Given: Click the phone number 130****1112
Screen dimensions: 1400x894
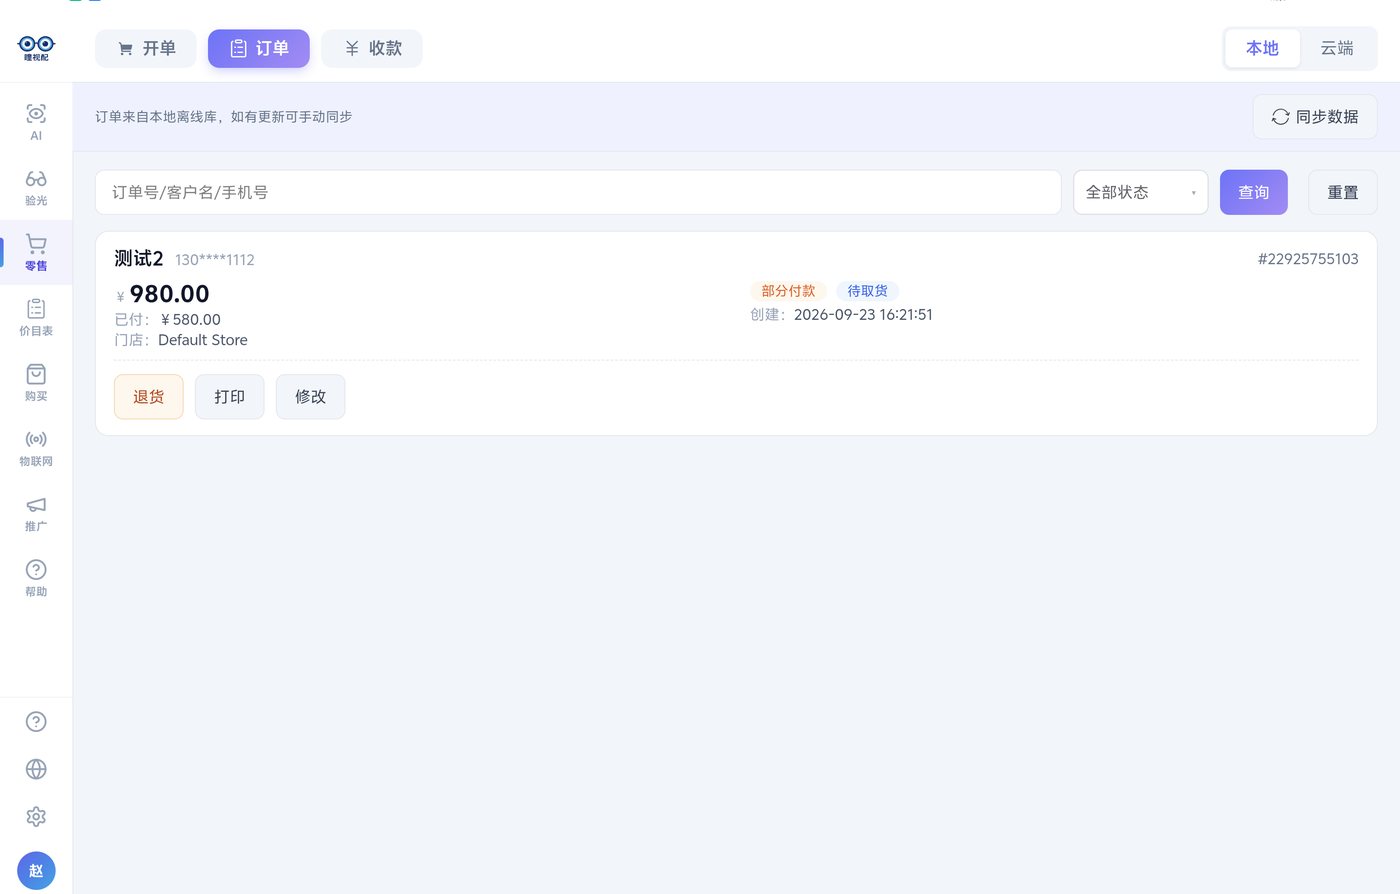Looking at the screenshot, I should click(x=215, y=260).
